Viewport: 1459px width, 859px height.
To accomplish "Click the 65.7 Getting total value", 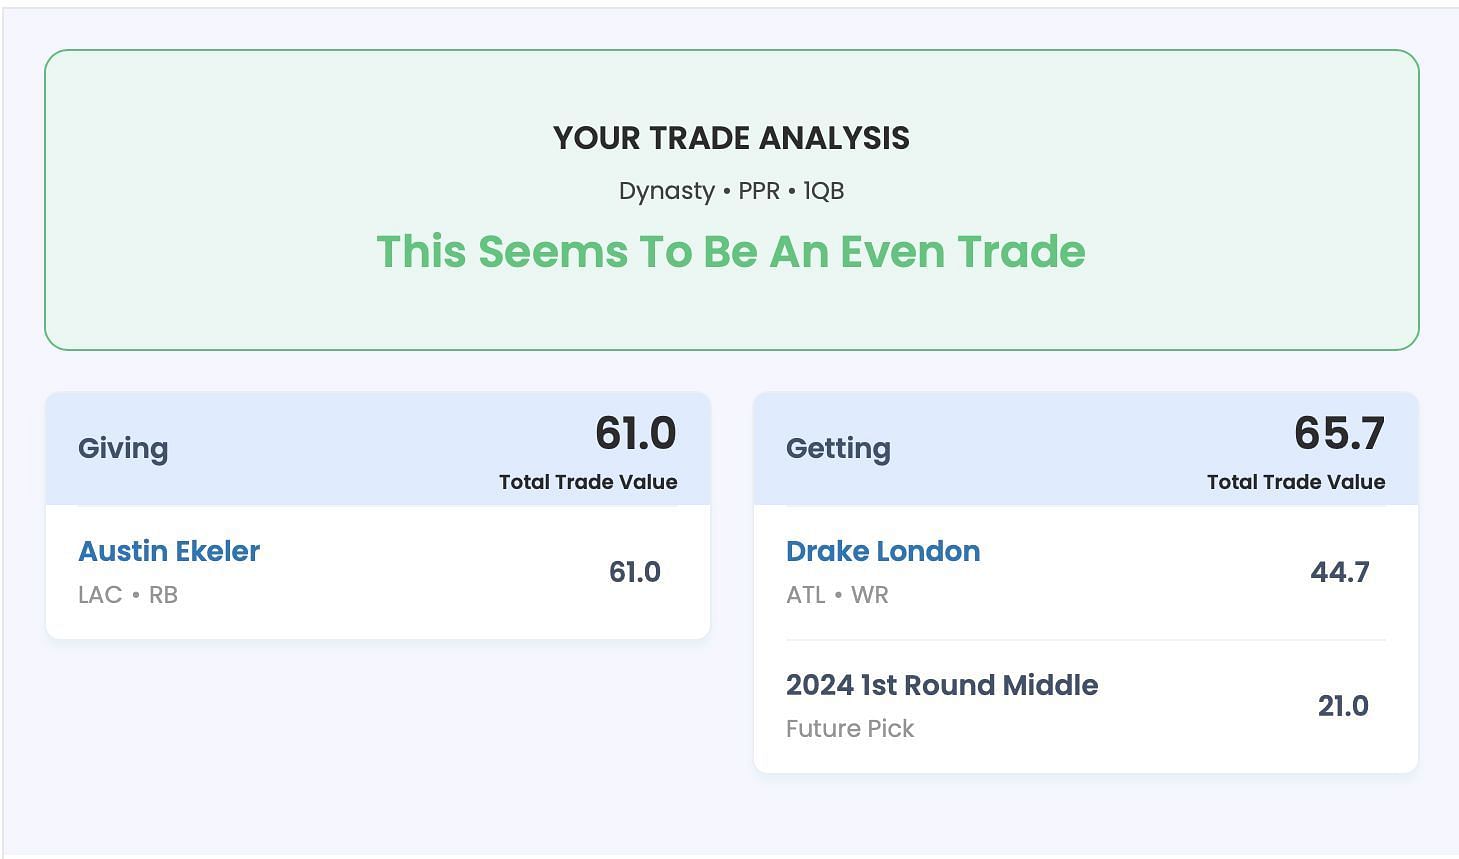I will (x=1339, y=433).
